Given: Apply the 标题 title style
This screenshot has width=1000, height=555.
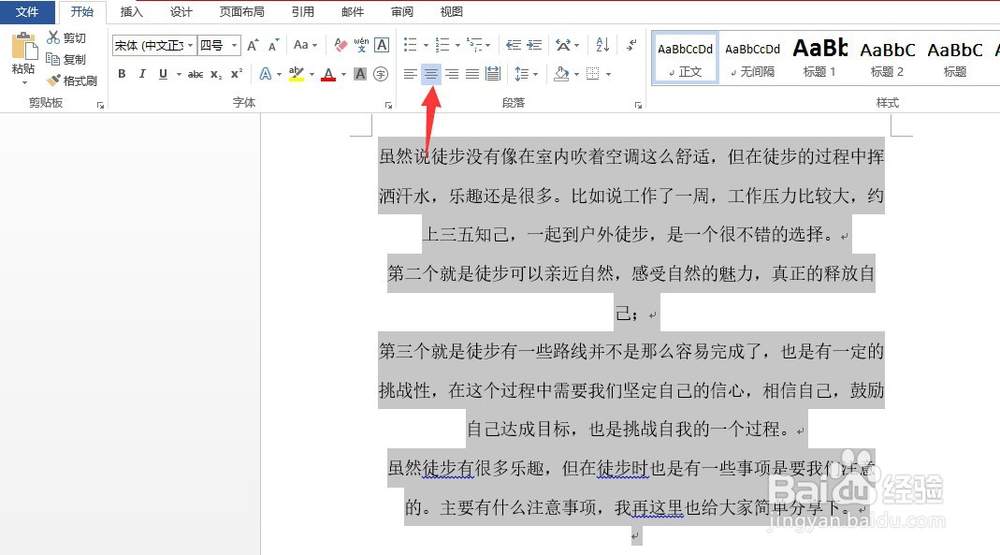Looking at the screenshot, I should click(x=955, y=58).
